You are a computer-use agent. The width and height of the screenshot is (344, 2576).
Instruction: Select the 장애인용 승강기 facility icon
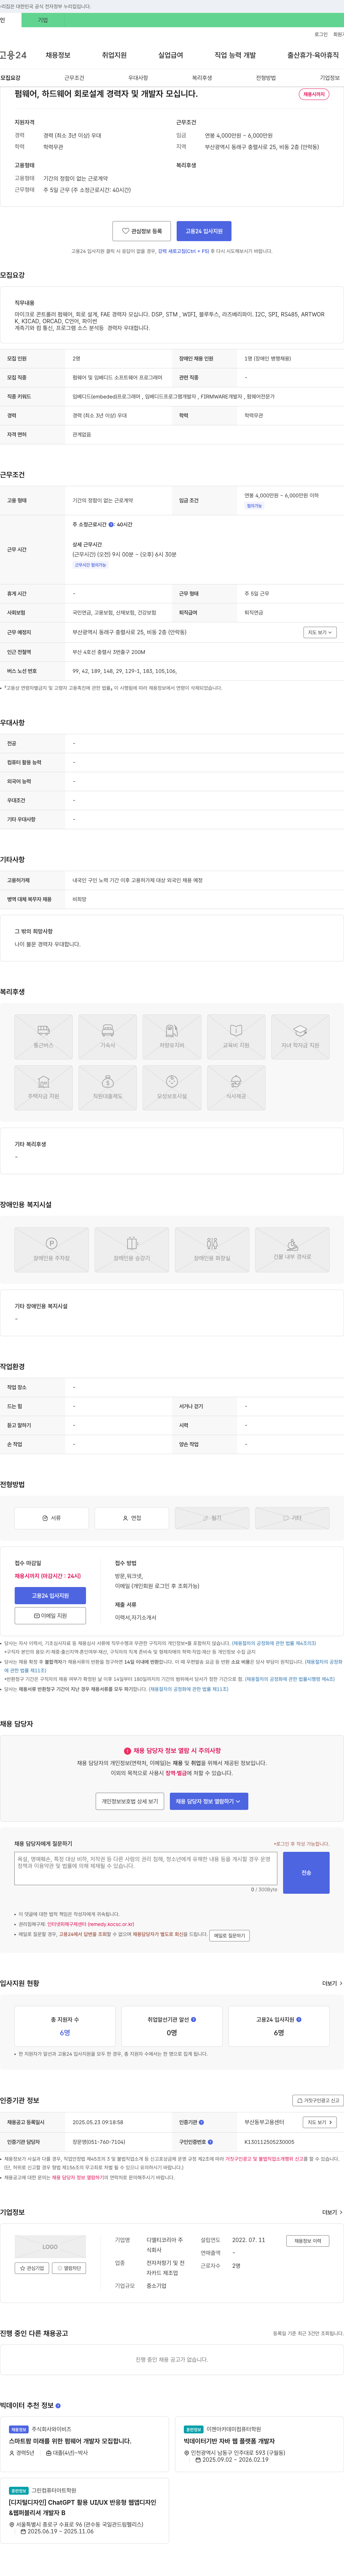pos(131,1250)
